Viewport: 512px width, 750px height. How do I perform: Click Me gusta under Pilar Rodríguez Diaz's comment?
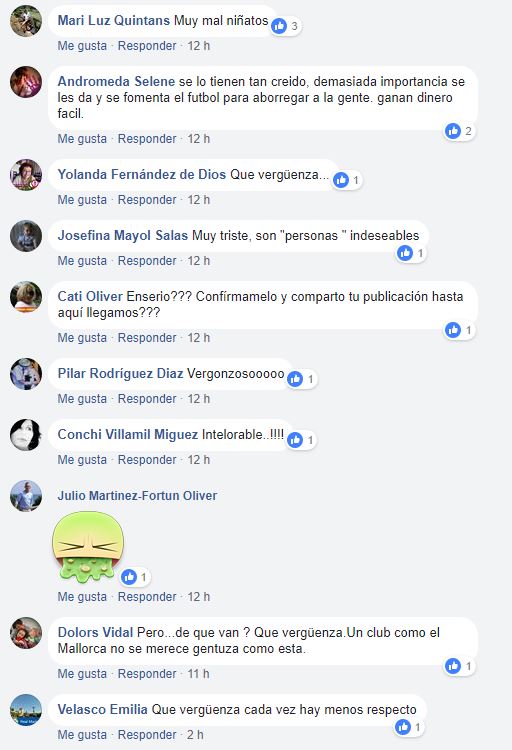[82, 399]
